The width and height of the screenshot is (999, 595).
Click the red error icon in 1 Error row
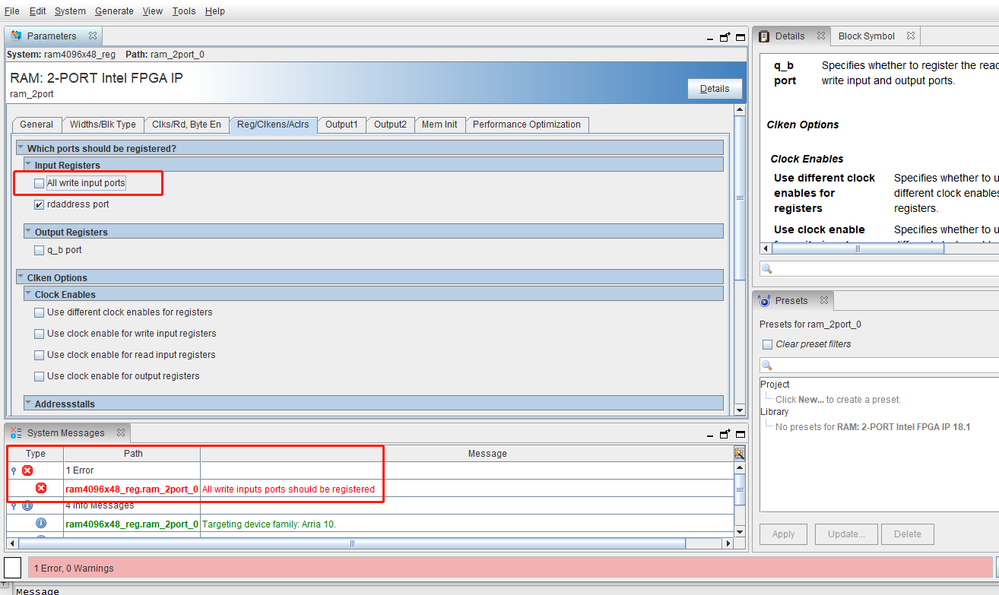(x=27, y=470)
